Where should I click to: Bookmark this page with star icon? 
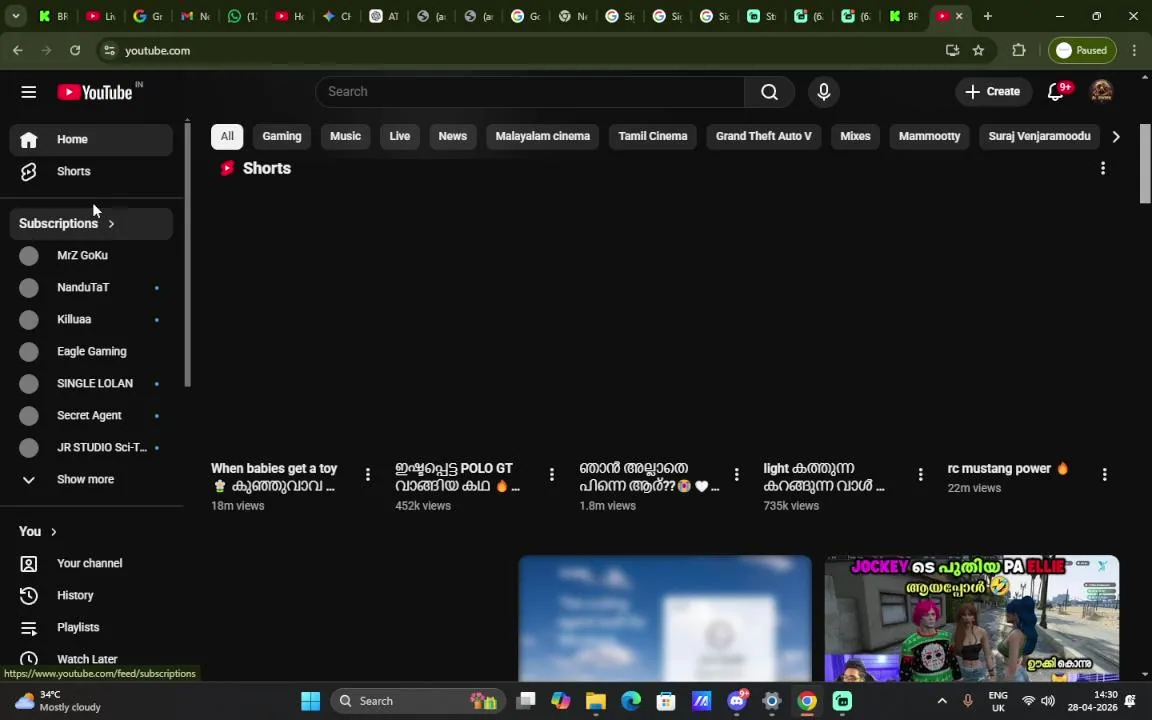pyautogui.click(x=978, y=50)
